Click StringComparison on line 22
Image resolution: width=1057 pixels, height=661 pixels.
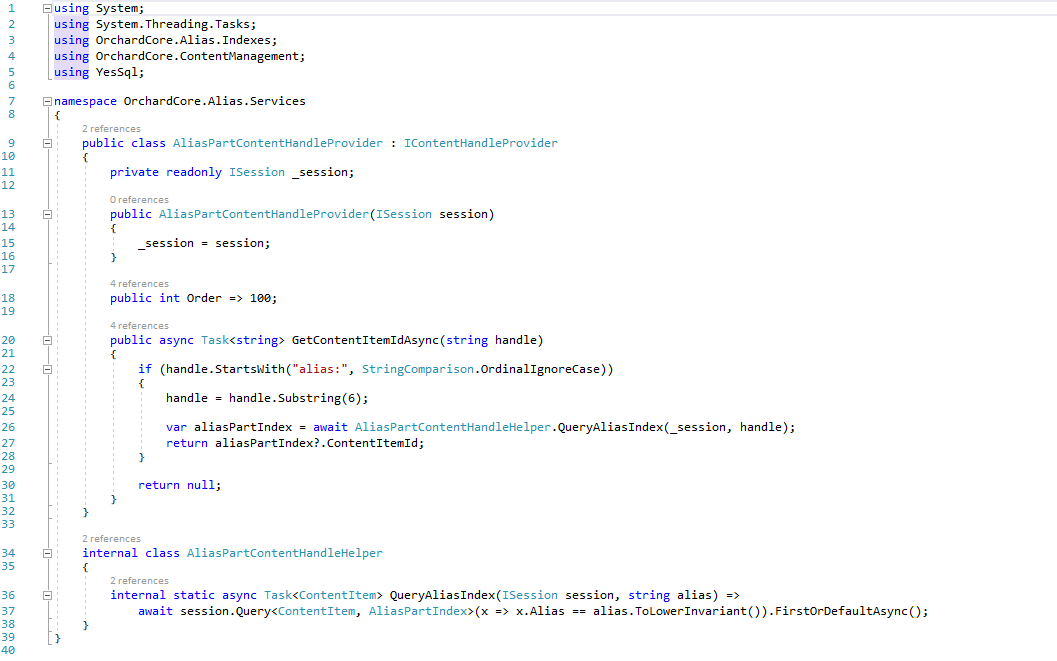418,369
